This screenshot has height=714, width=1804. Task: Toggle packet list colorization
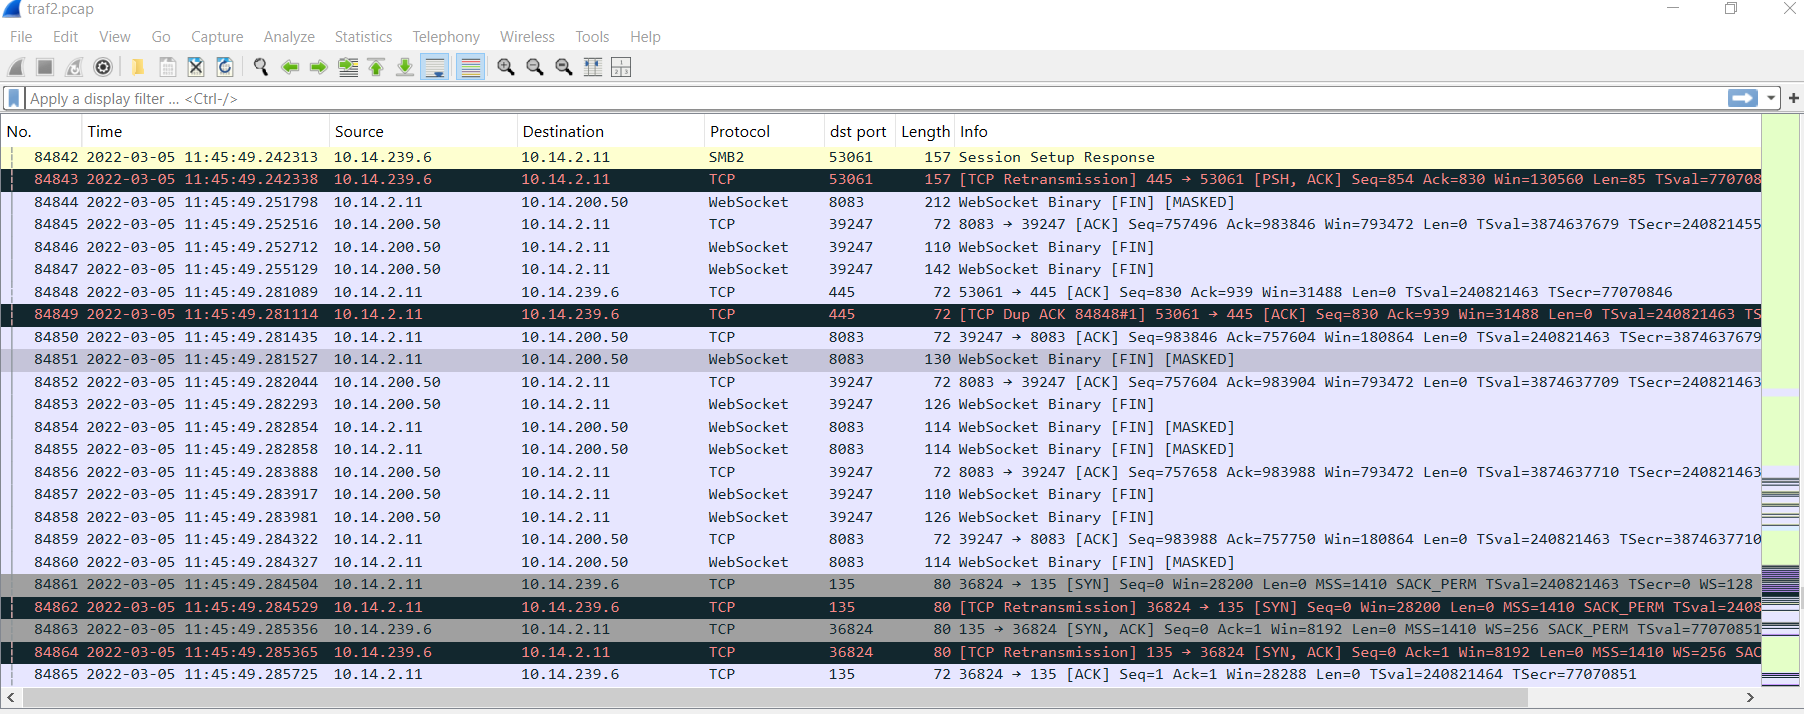470,67
